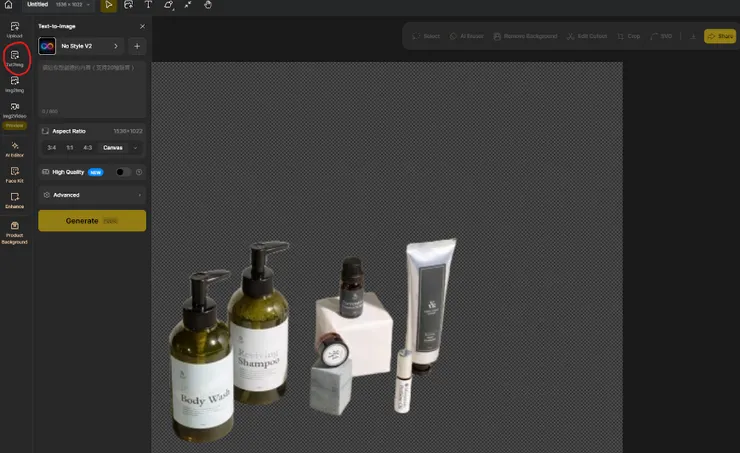Open the No Style V2 style selector
740x453 pixels.
[x=81, y=46]
